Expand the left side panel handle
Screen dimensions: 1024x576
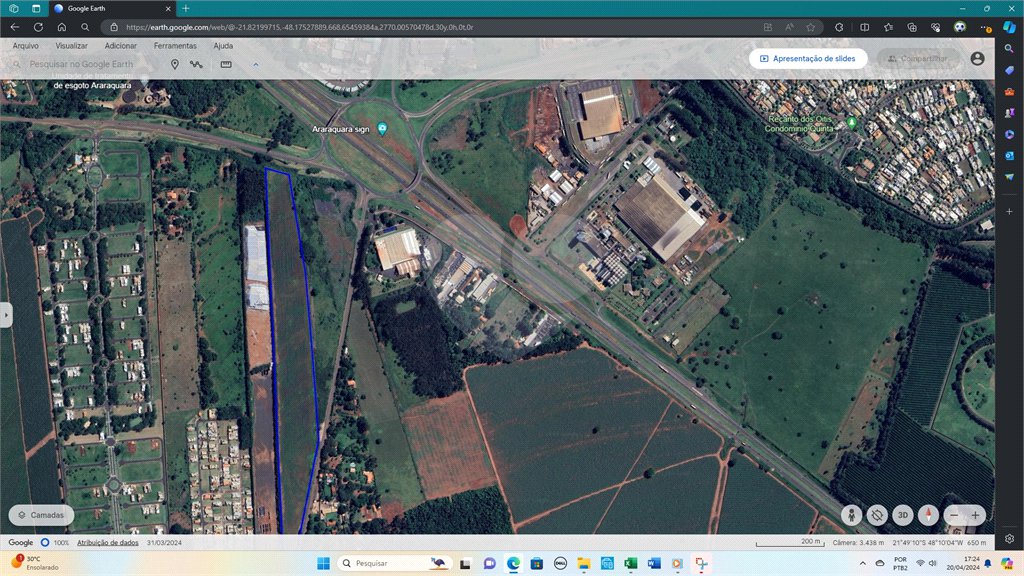click(6, 315)
